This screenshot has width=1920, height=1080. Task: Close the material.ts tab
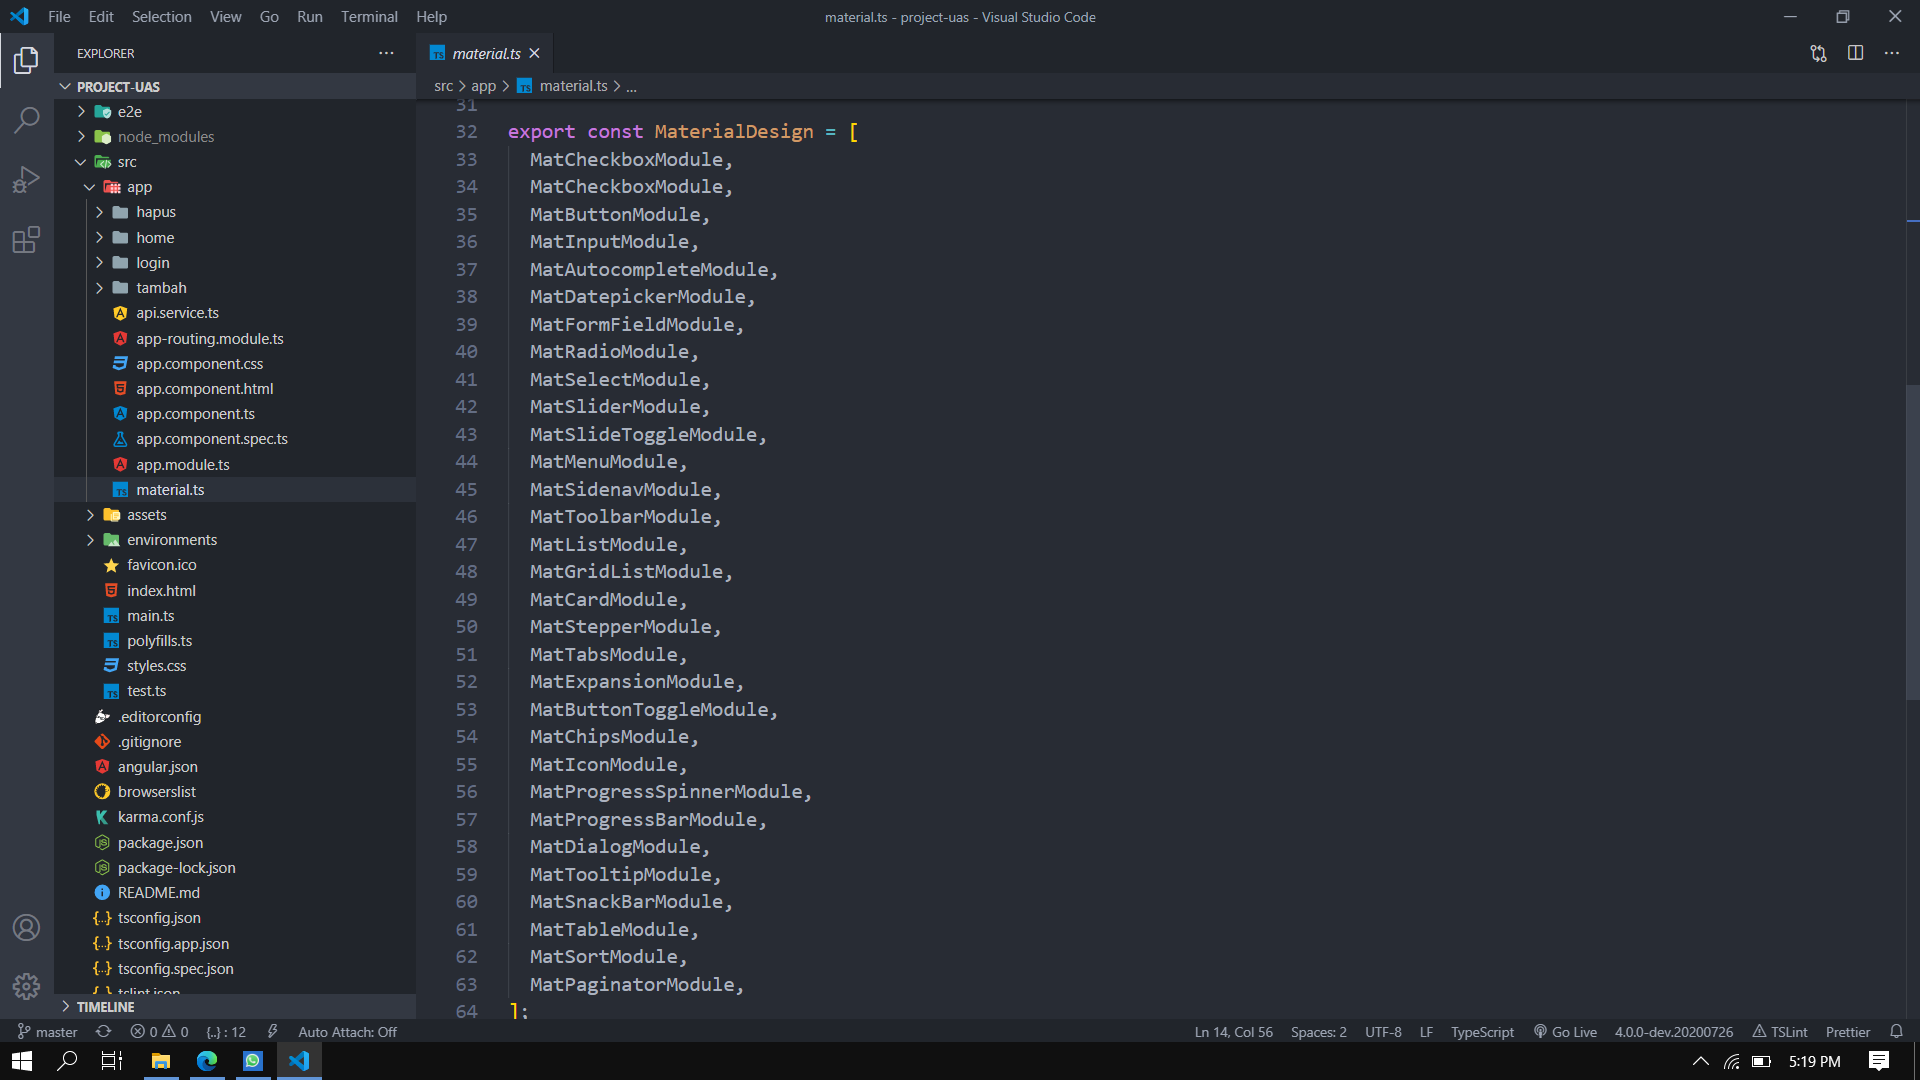click(534, 53)
